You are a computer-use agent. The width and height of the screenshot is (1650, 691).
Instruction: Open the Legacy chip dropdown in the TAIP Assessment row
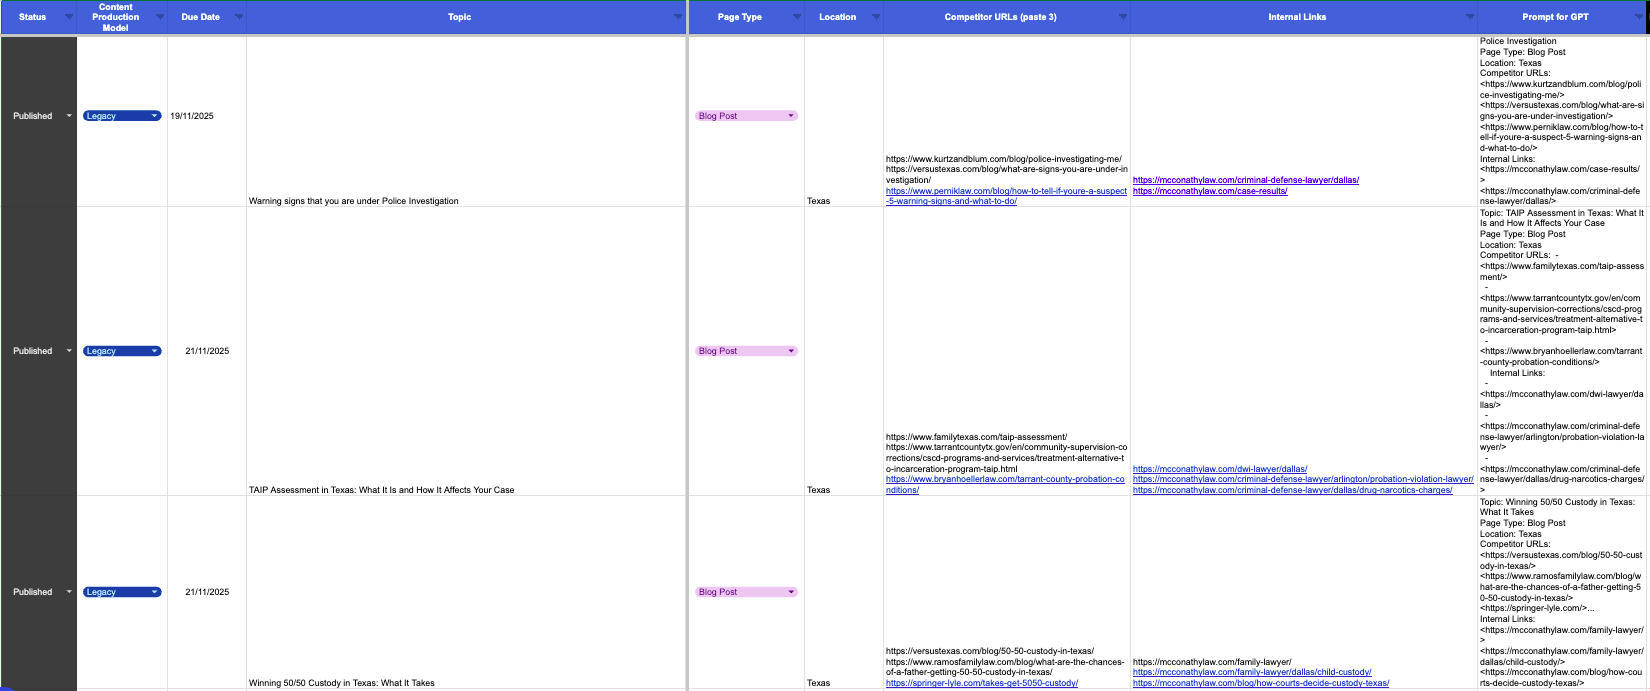[x=154, y=351]
